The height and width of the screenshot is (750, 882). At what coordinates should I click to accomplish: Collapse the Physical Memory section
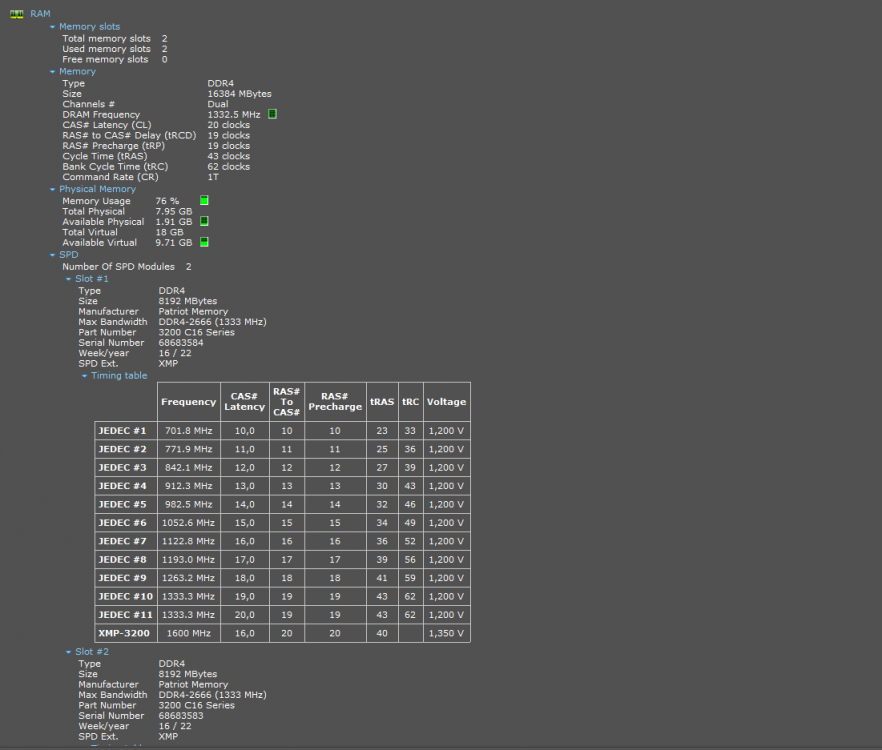tap(52, 189)
